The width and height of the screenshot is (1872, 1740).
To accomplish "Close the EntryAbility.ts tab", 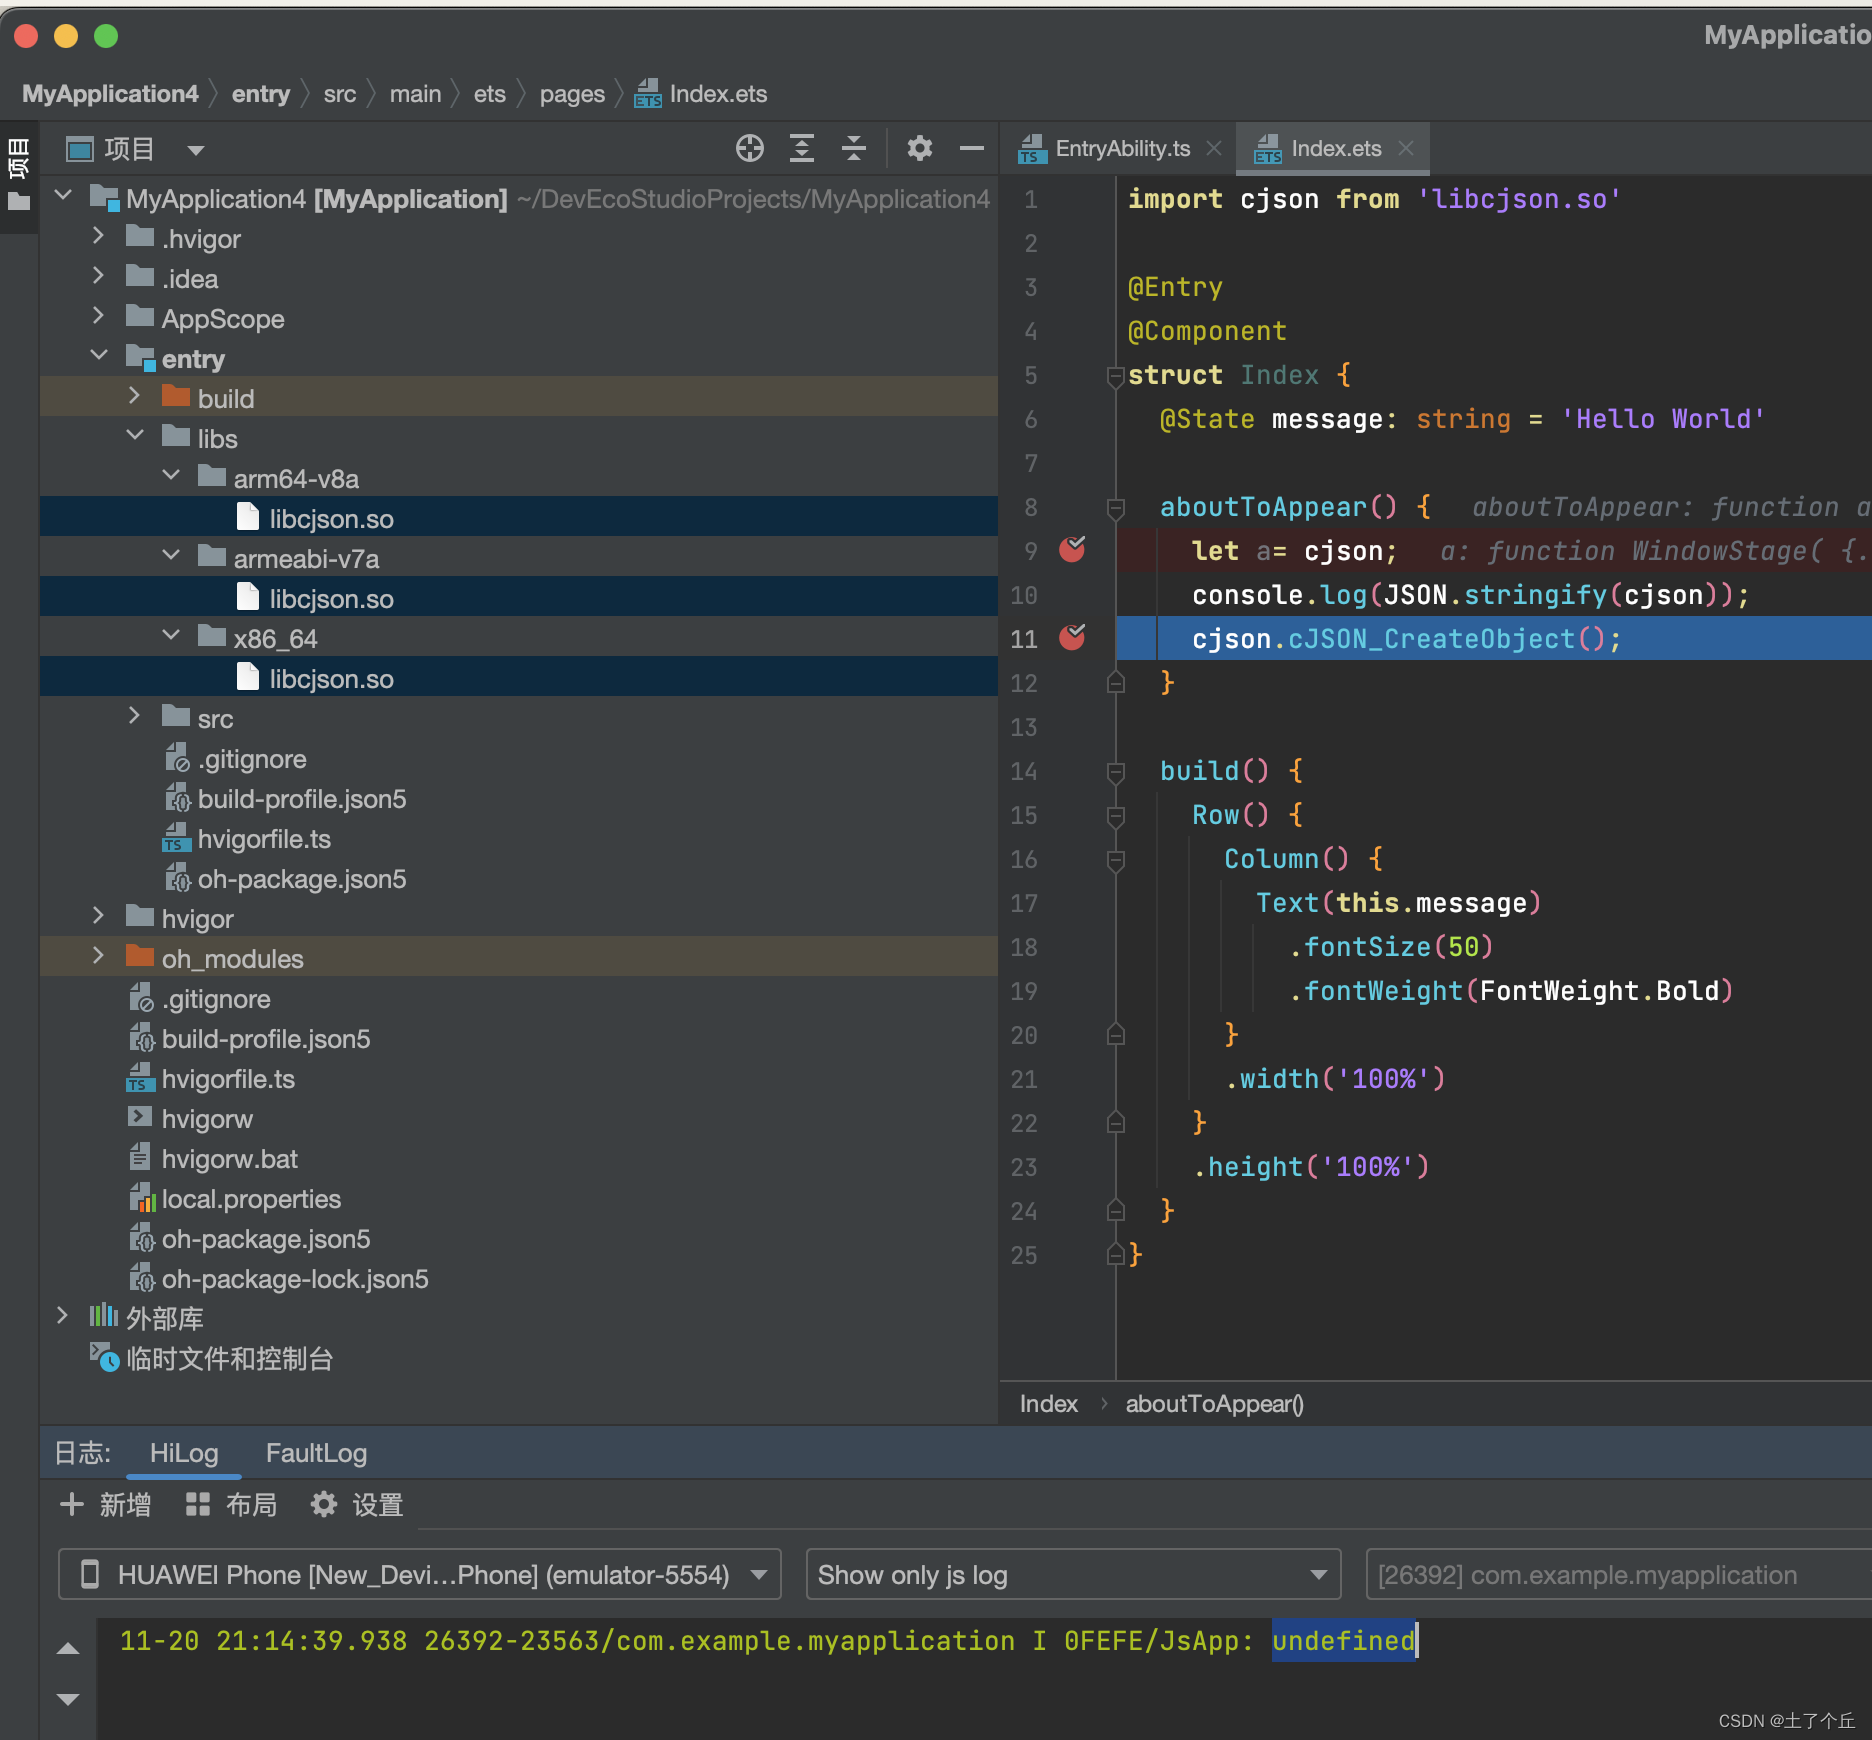I will pos(1214,149).
